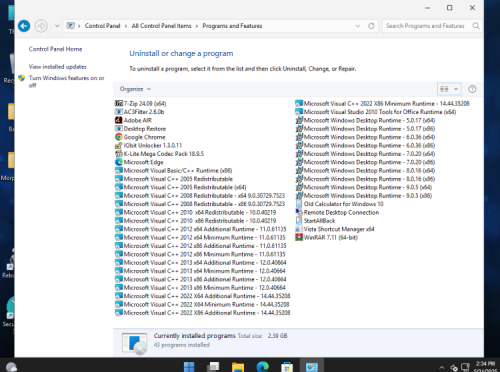Click the network icon in system tray
500x372 pixels.
(465, 367)
